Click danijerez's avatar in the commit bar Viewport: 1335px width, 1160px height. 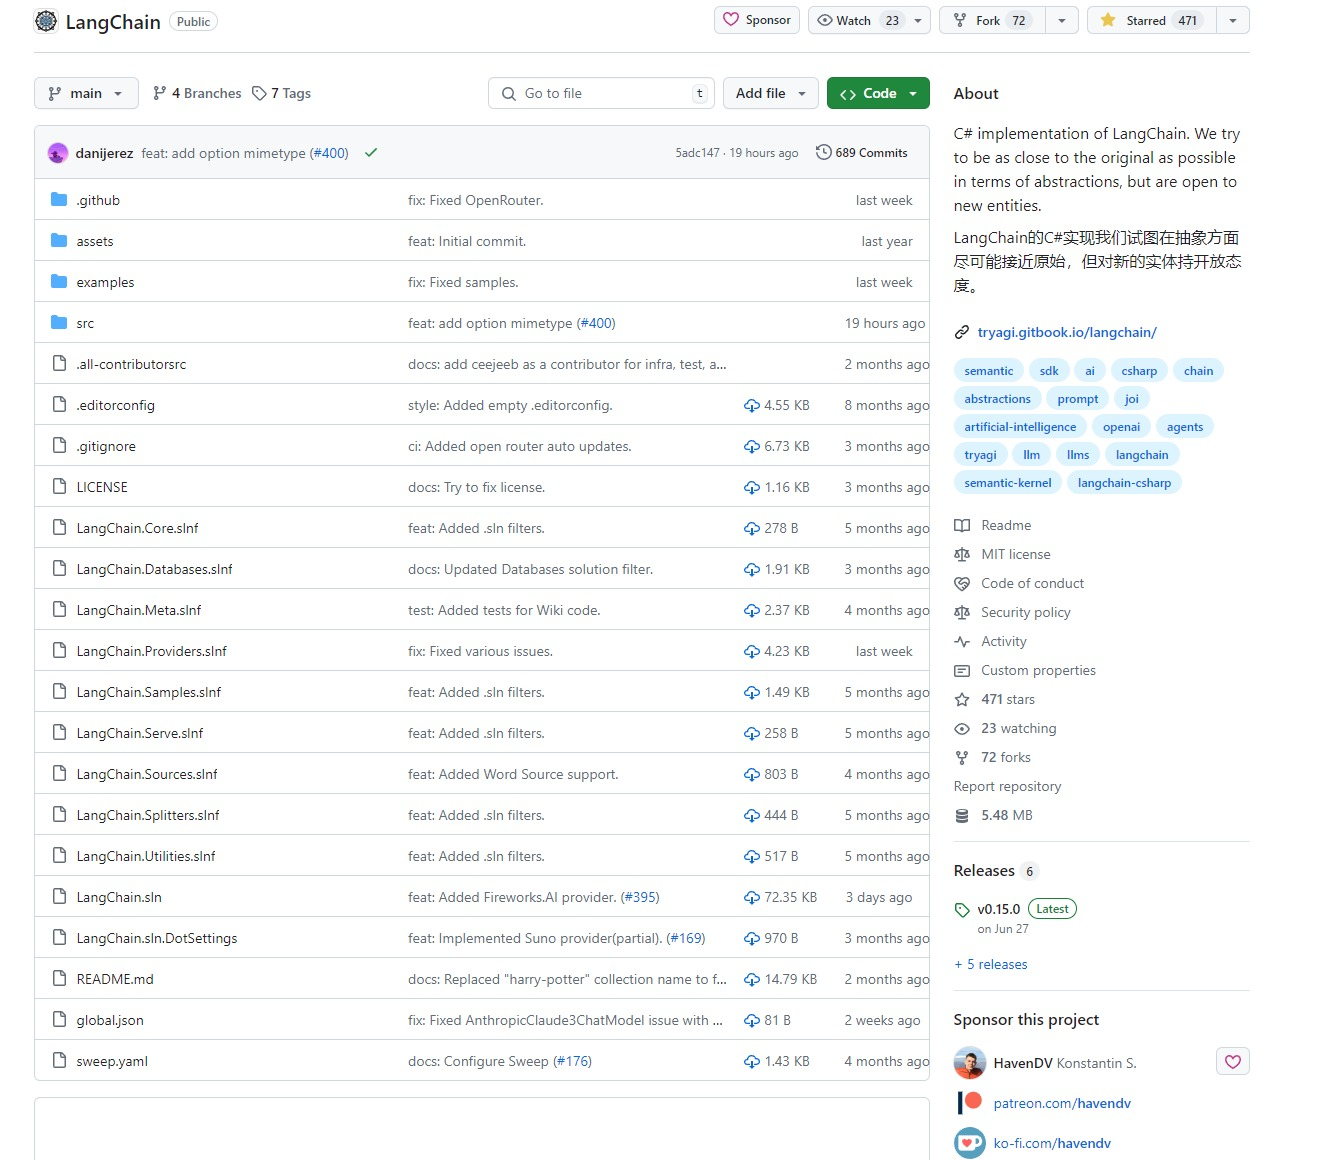[x=58, y=153]
